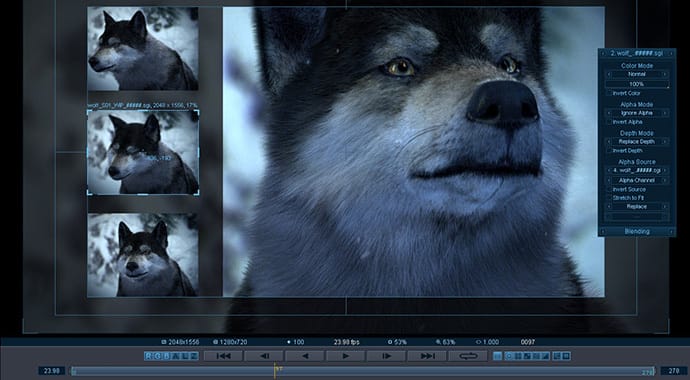The height and width of the screenshot is (380, 690).
Task: Click the 100% opacity slider
Action: pyautogui.click(x=637, y=84)
